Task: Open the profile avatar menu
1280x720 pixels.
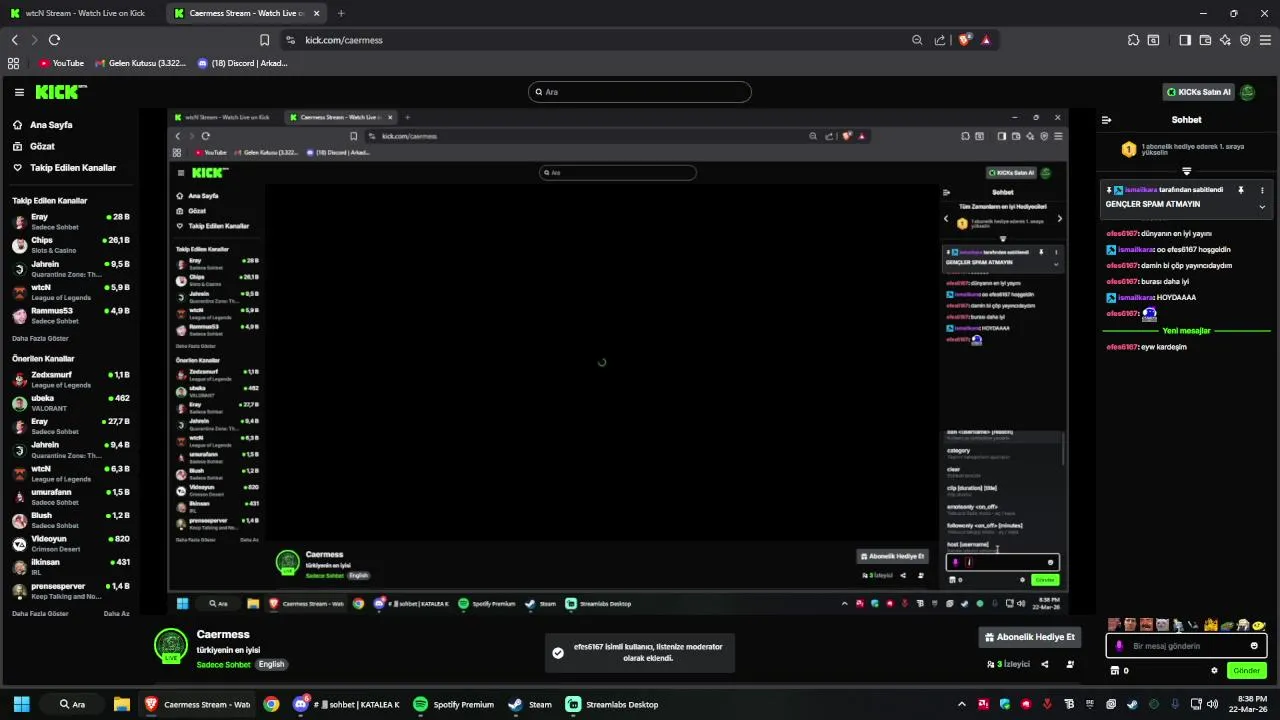Action: click(1247, 92)
